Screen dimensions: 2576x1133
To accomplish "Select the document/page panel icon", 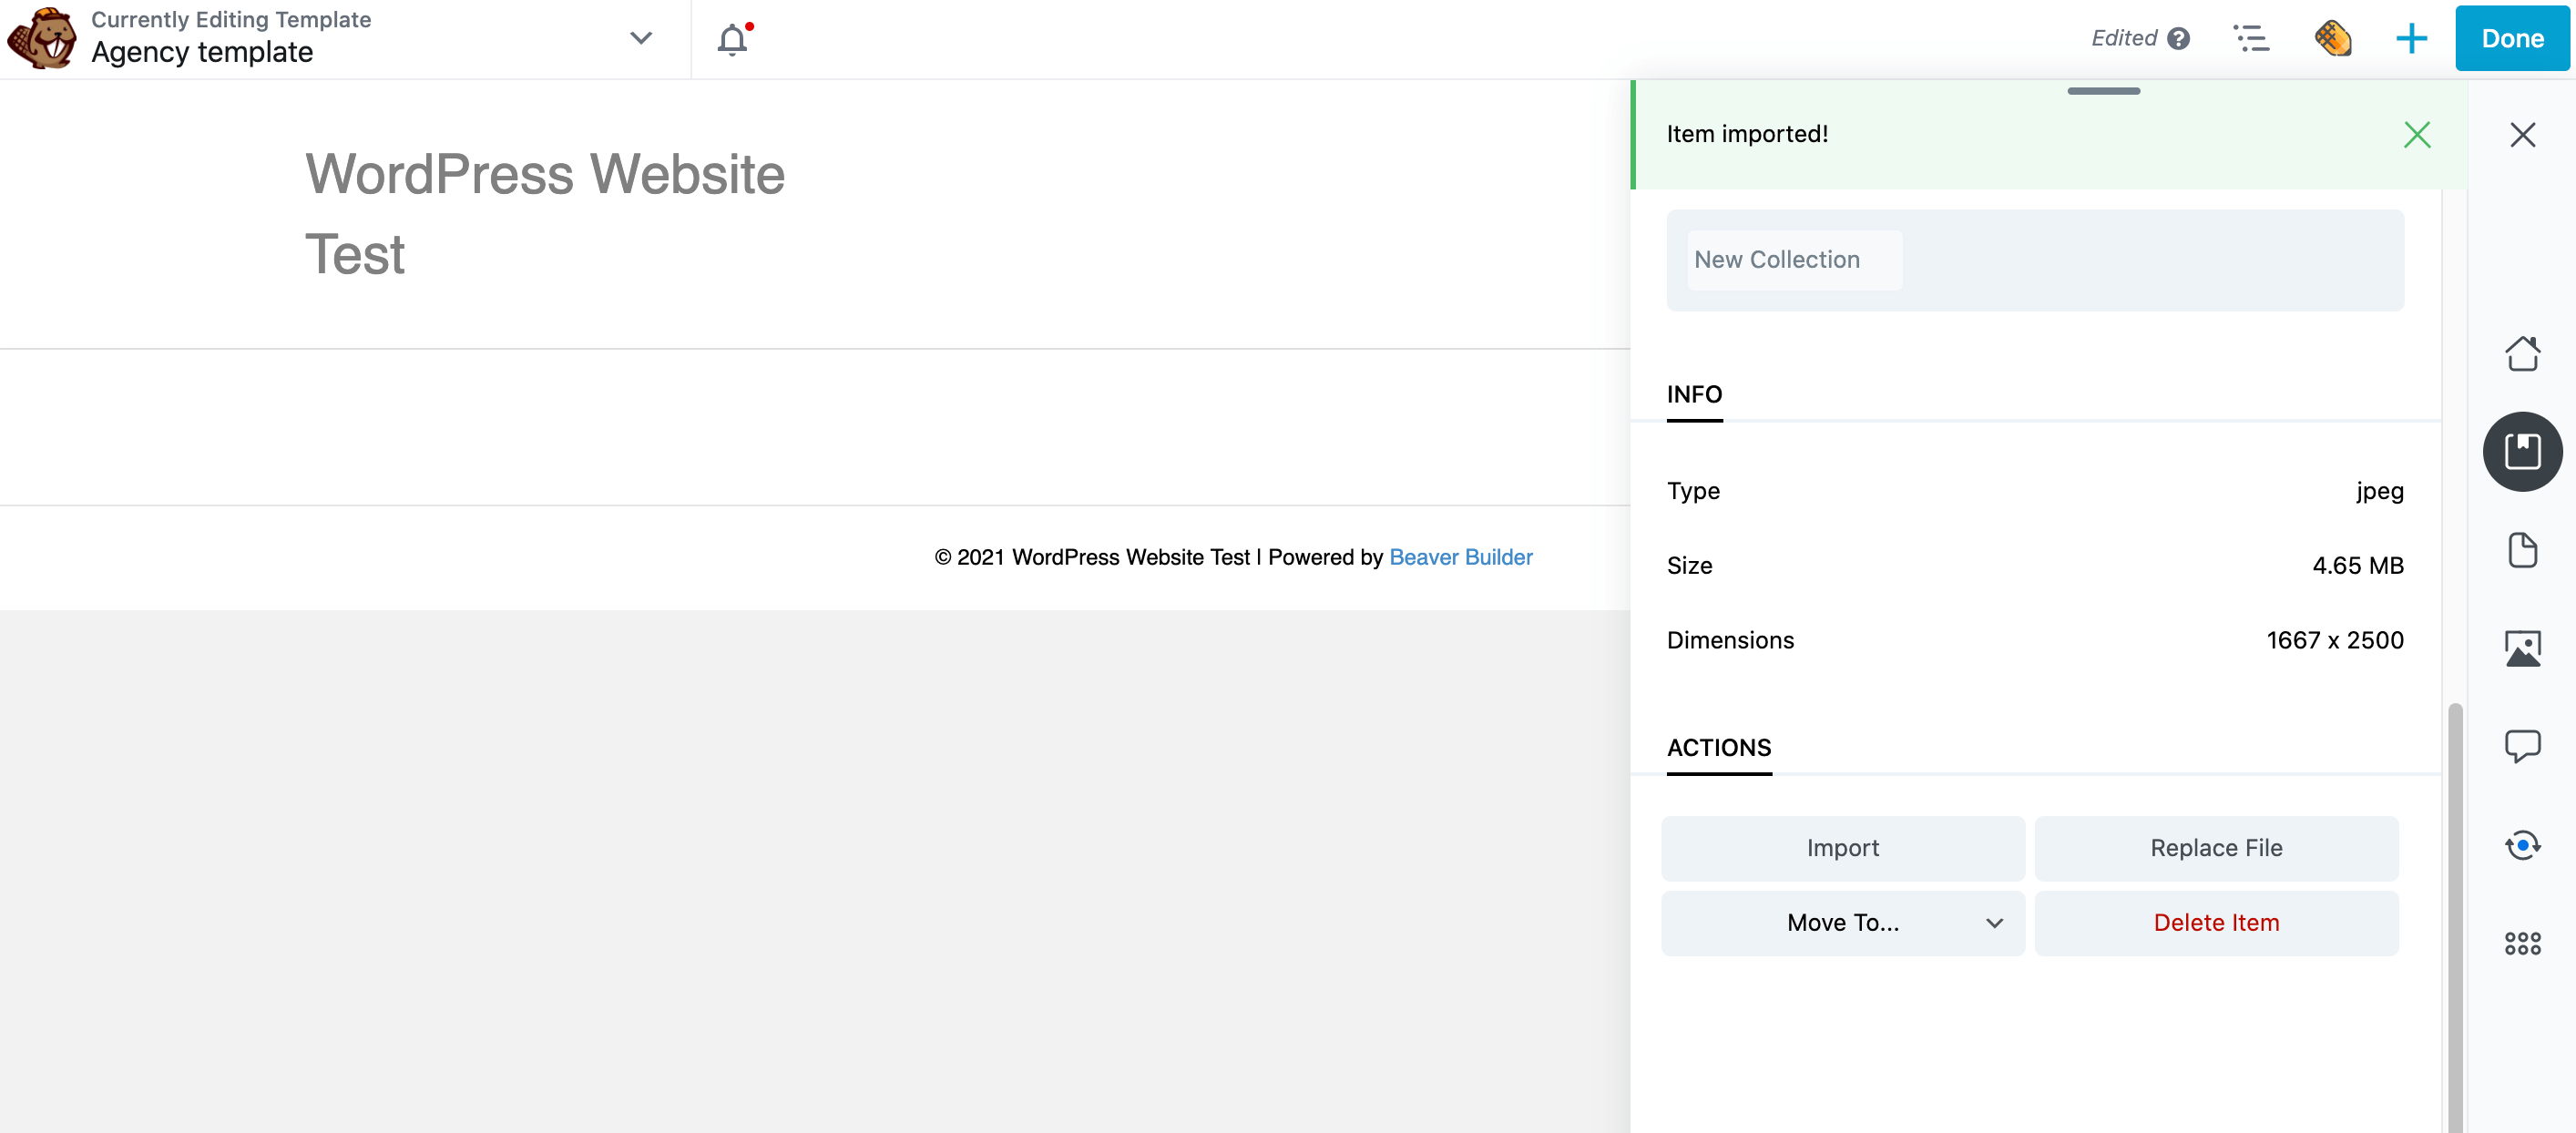I will [2521, 548].
